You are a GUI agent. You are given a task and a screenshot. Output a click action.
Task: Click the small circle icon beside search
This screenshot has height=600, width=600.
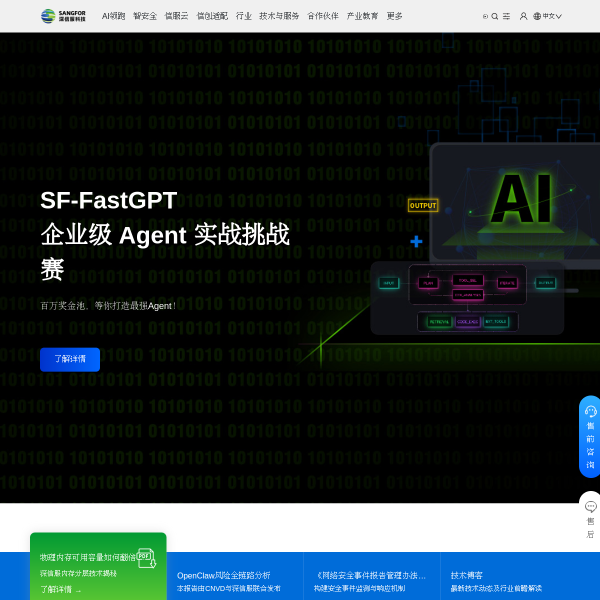pyautogui.click(x=485, y=16)
